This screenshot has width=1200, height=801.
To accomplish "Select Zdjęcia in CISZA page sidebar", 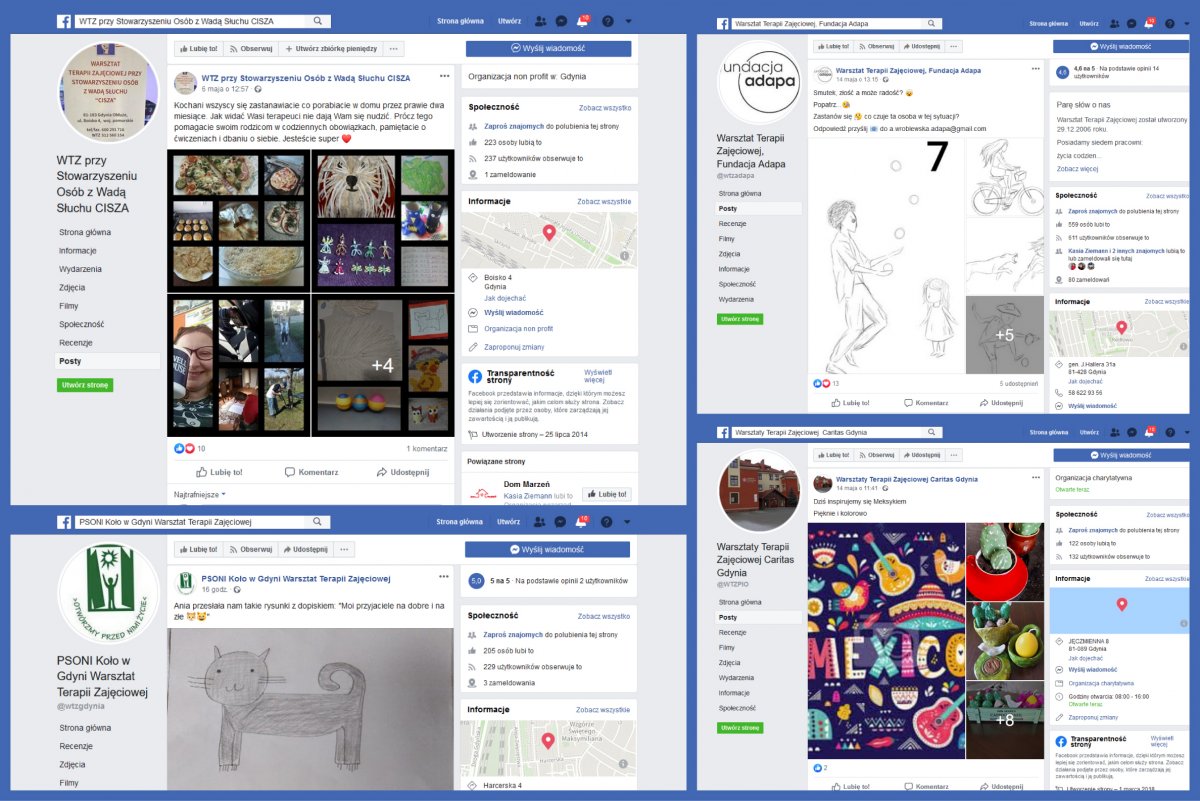I will (72, 287).
